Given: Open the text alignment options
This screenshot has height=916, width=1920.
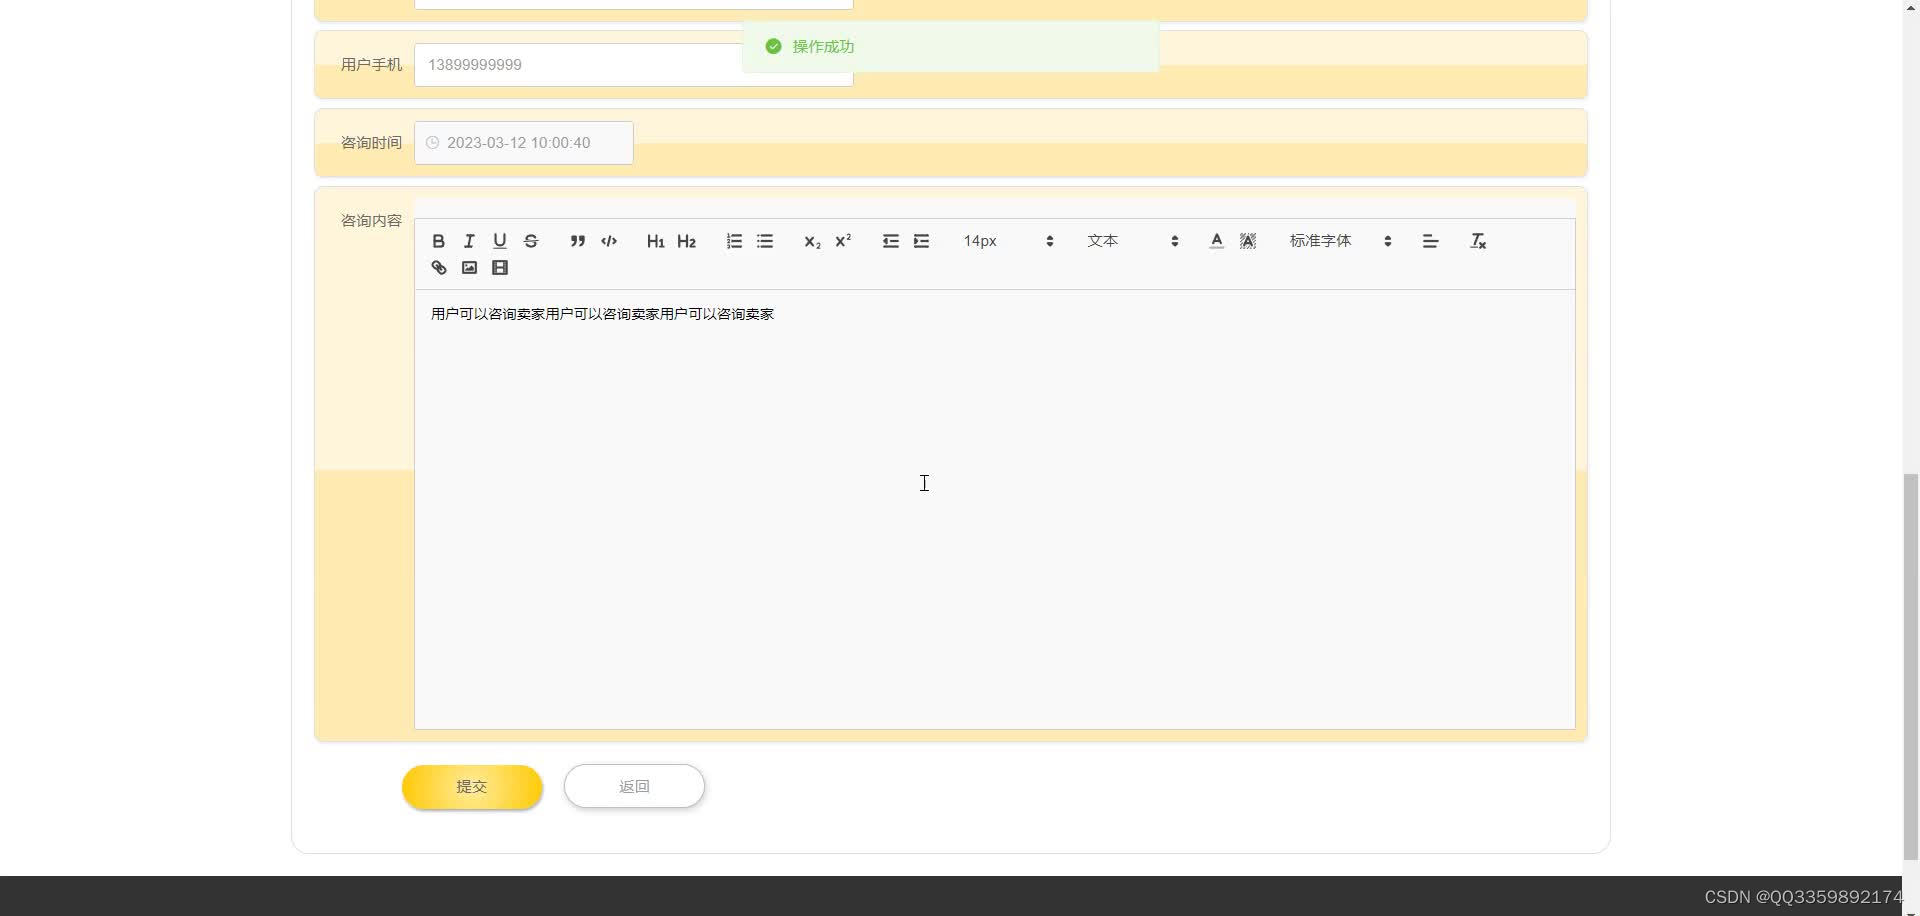Looking at the screenshot, I should tap(1430, 241).
